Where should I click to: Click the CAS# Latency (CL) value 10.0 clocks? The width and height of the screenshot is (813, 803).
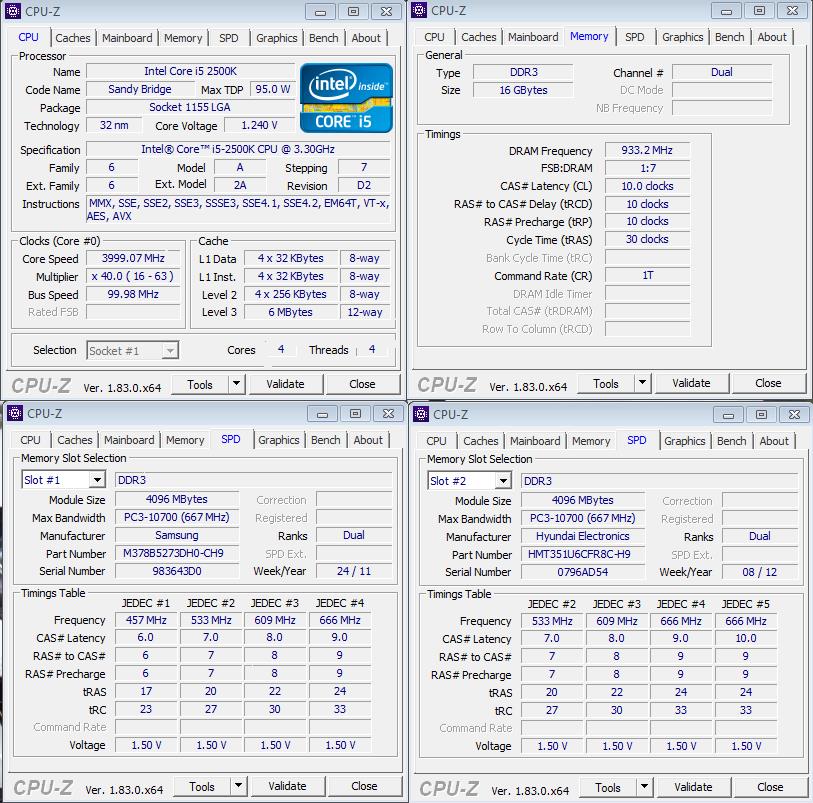click(x=647, y=186)
